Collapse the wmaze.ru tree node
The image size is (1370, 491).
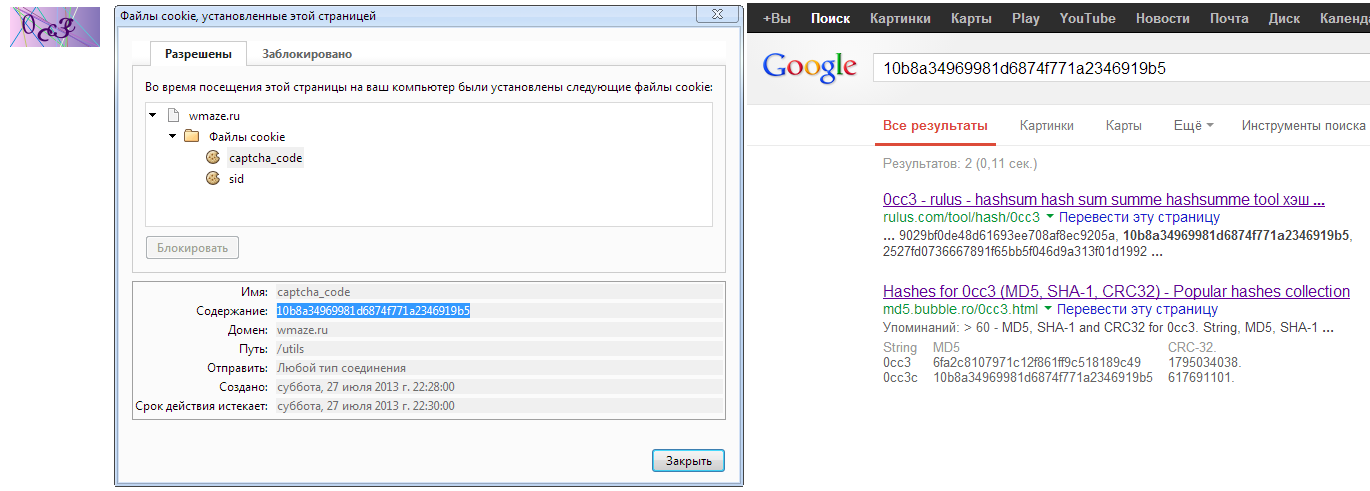coord(152,115)
